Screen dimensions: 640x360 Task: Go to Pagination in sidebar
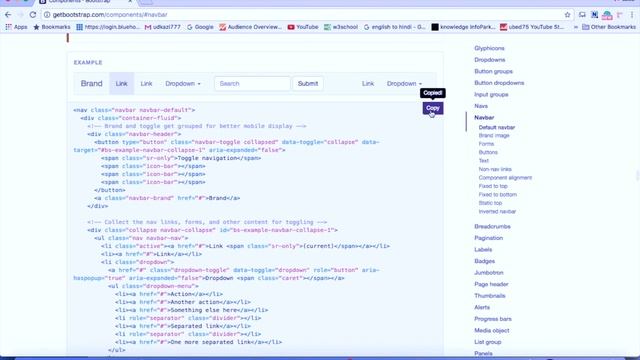(489, 238)
